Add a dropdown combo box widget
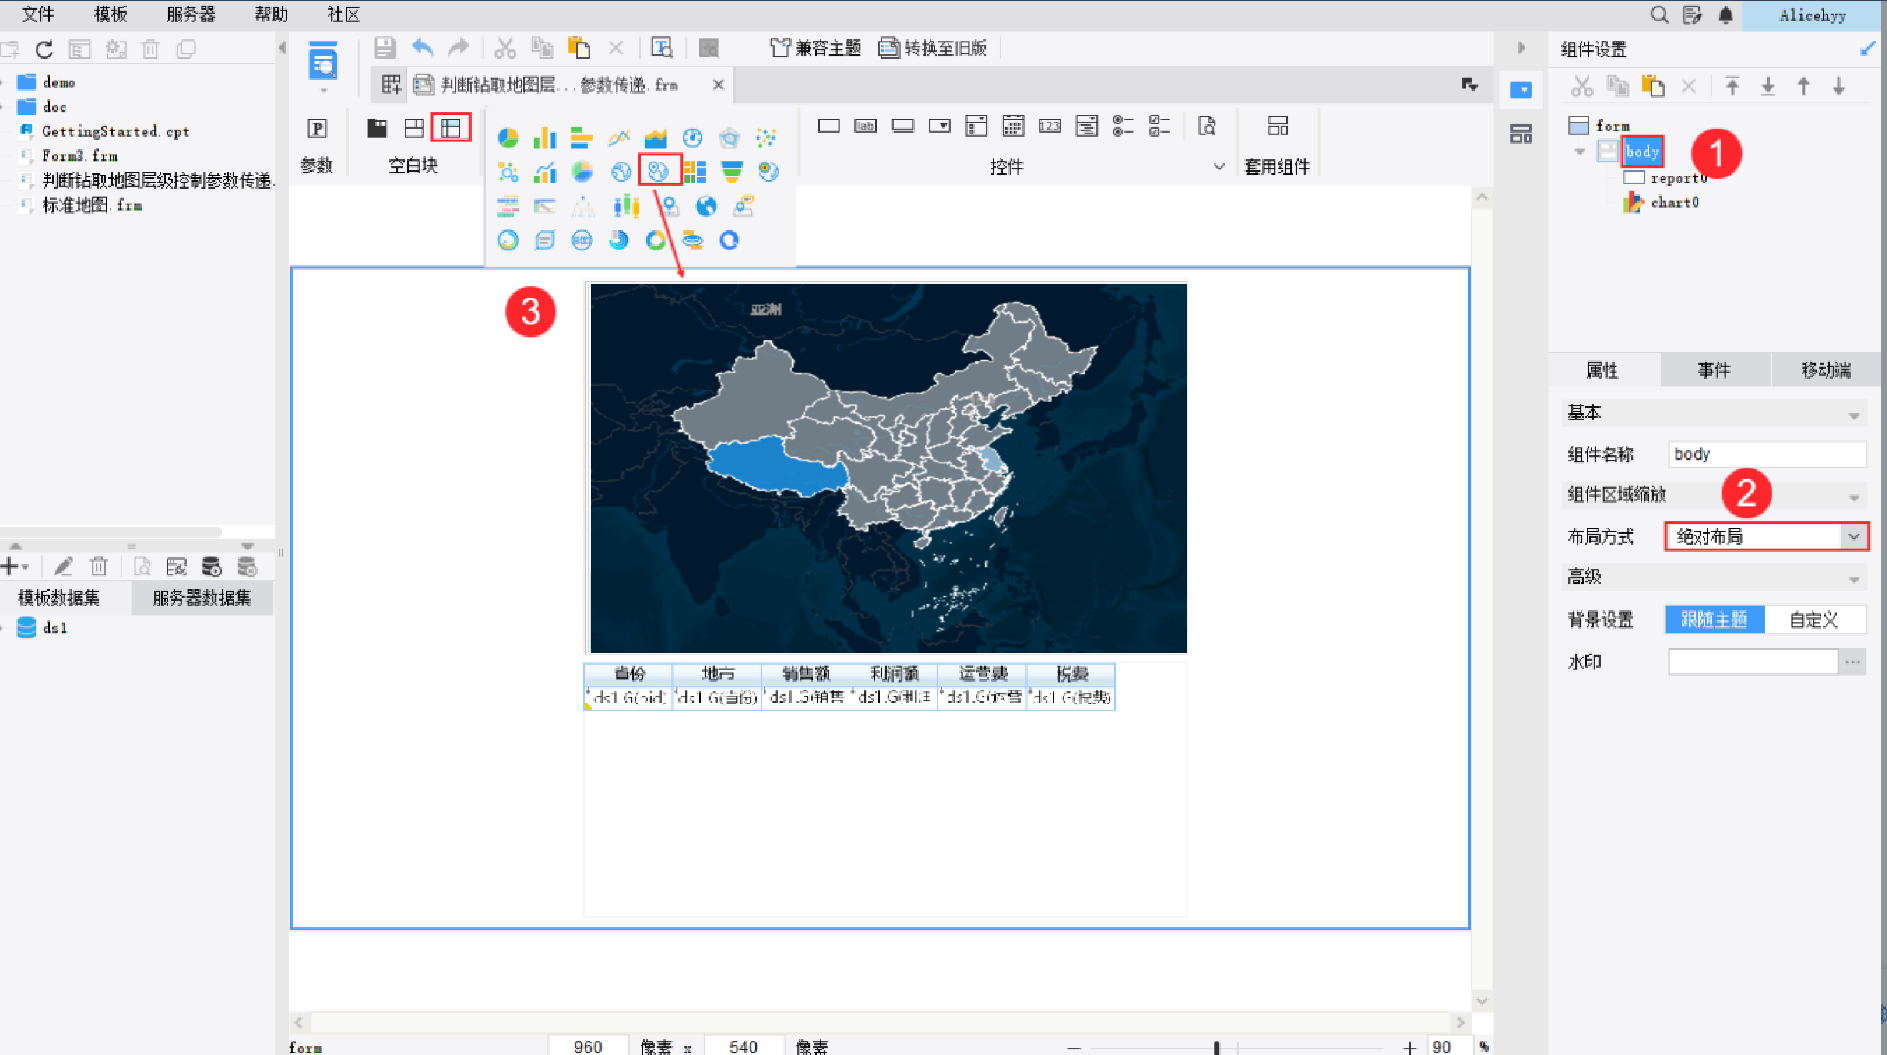The height and width of the screenshot is (1055, 1887). (x=940, y=126)
